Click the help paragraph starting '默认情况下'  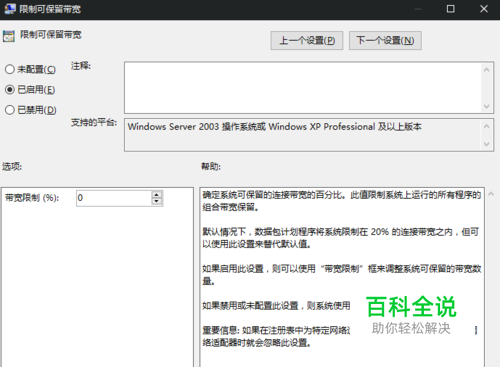pyautogui.click(x=341, y=238)
